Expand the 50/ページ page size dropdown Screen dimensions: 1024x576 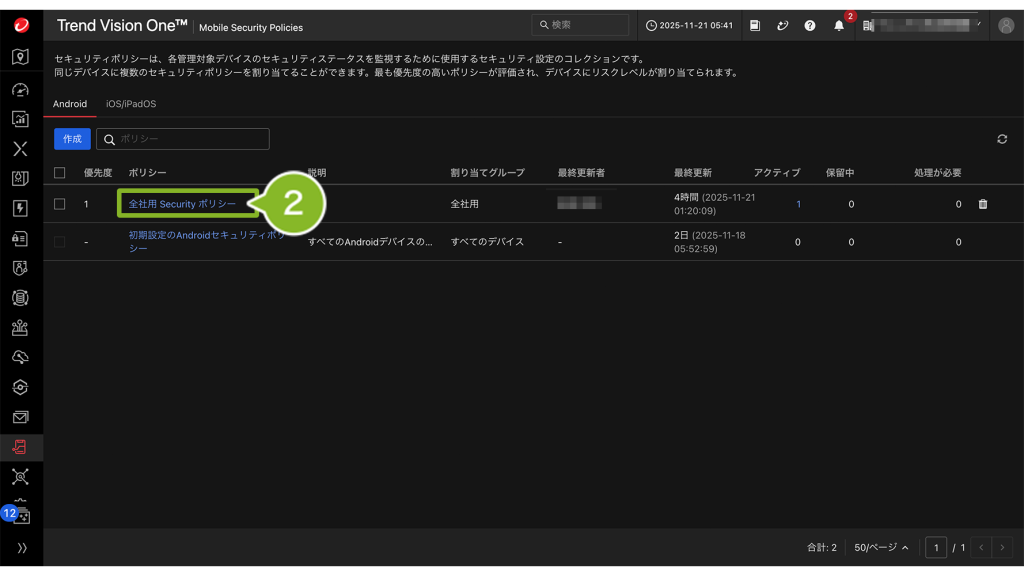(x=881, y=548)
